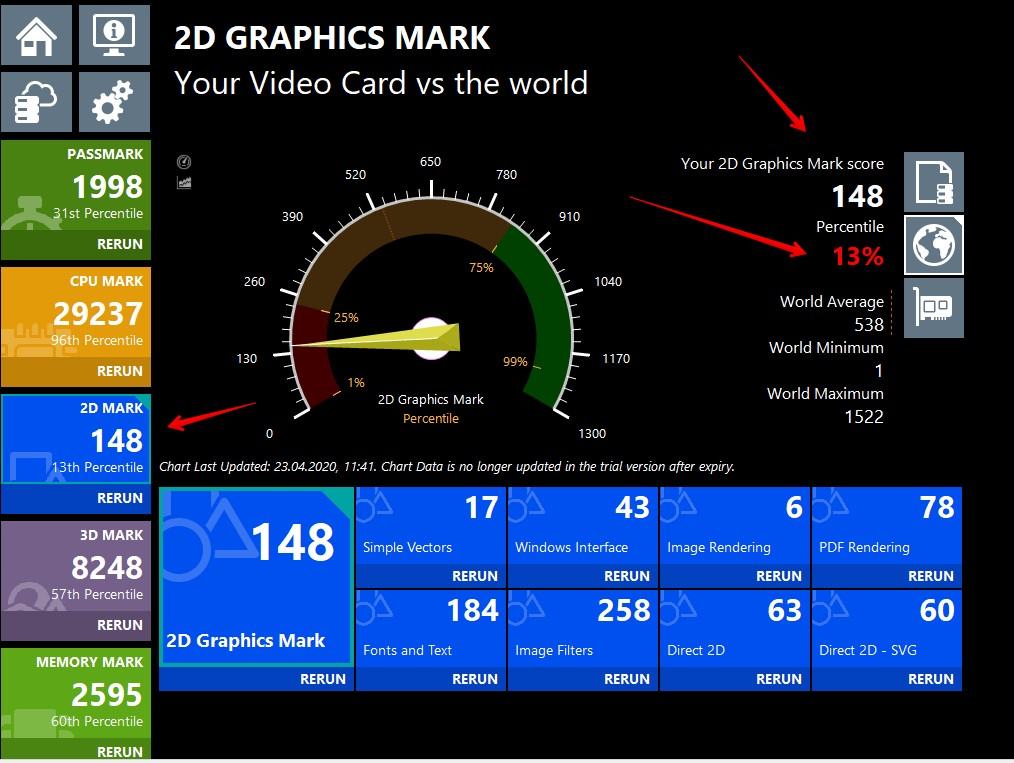Select the 2D Mark 148 sidebar tile
1014x763 pixels.
coord(76,439)
